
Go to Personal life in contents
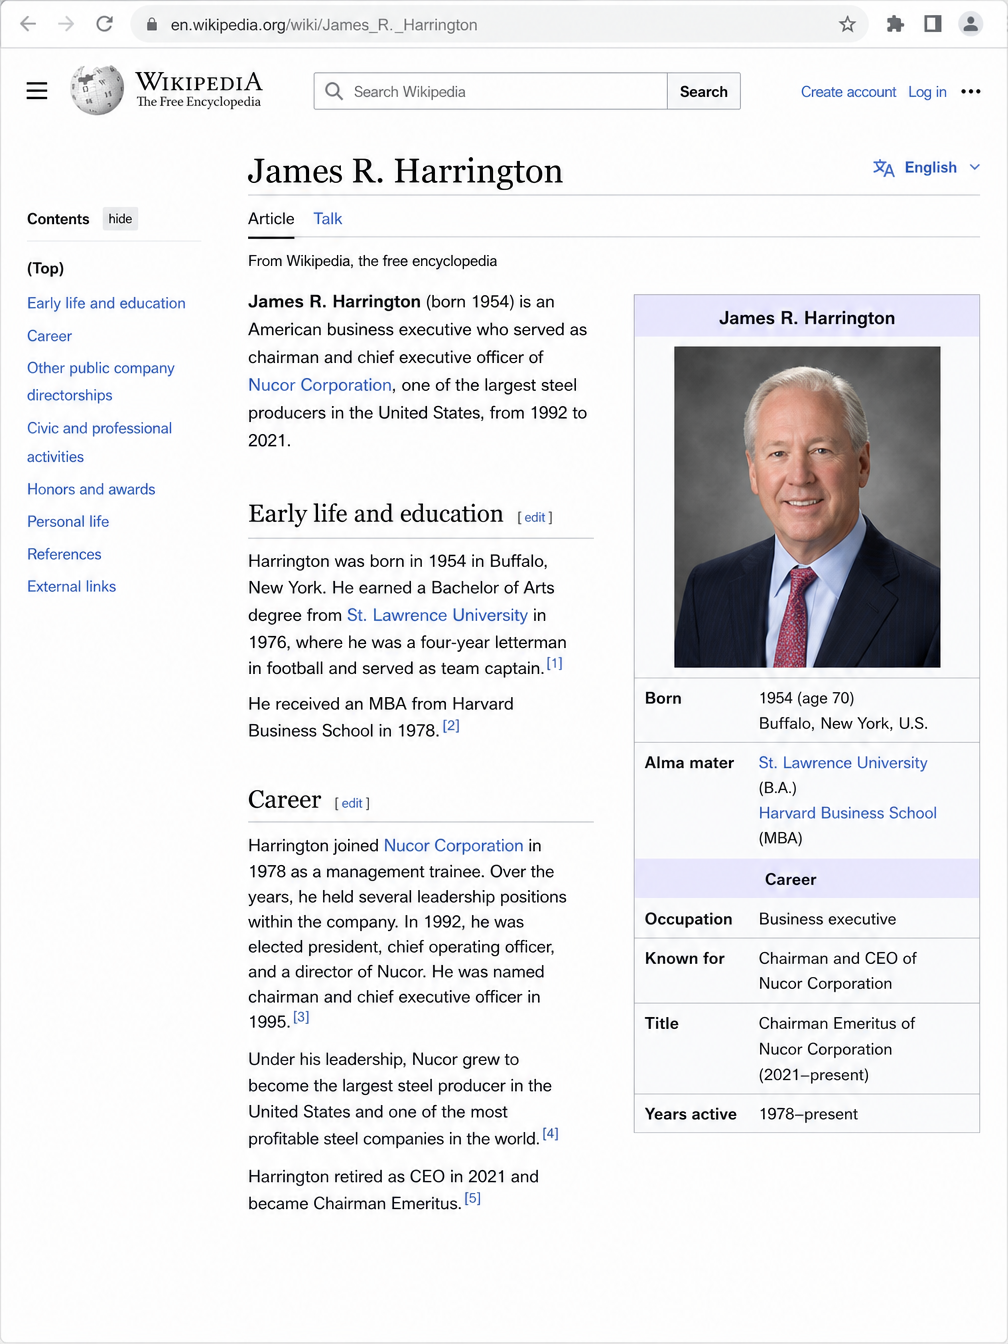pos(68,521)
